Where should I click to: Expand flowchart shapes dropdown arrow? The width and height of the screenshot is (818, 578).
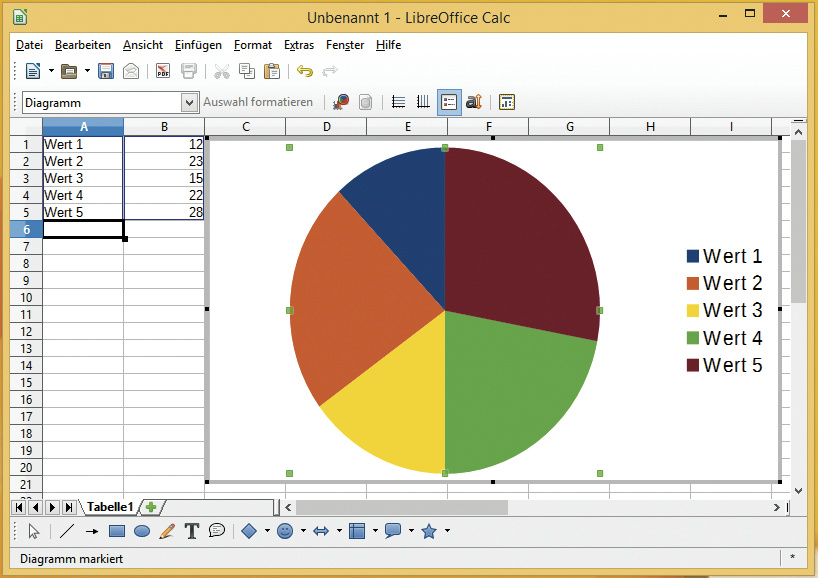(375, 531)
